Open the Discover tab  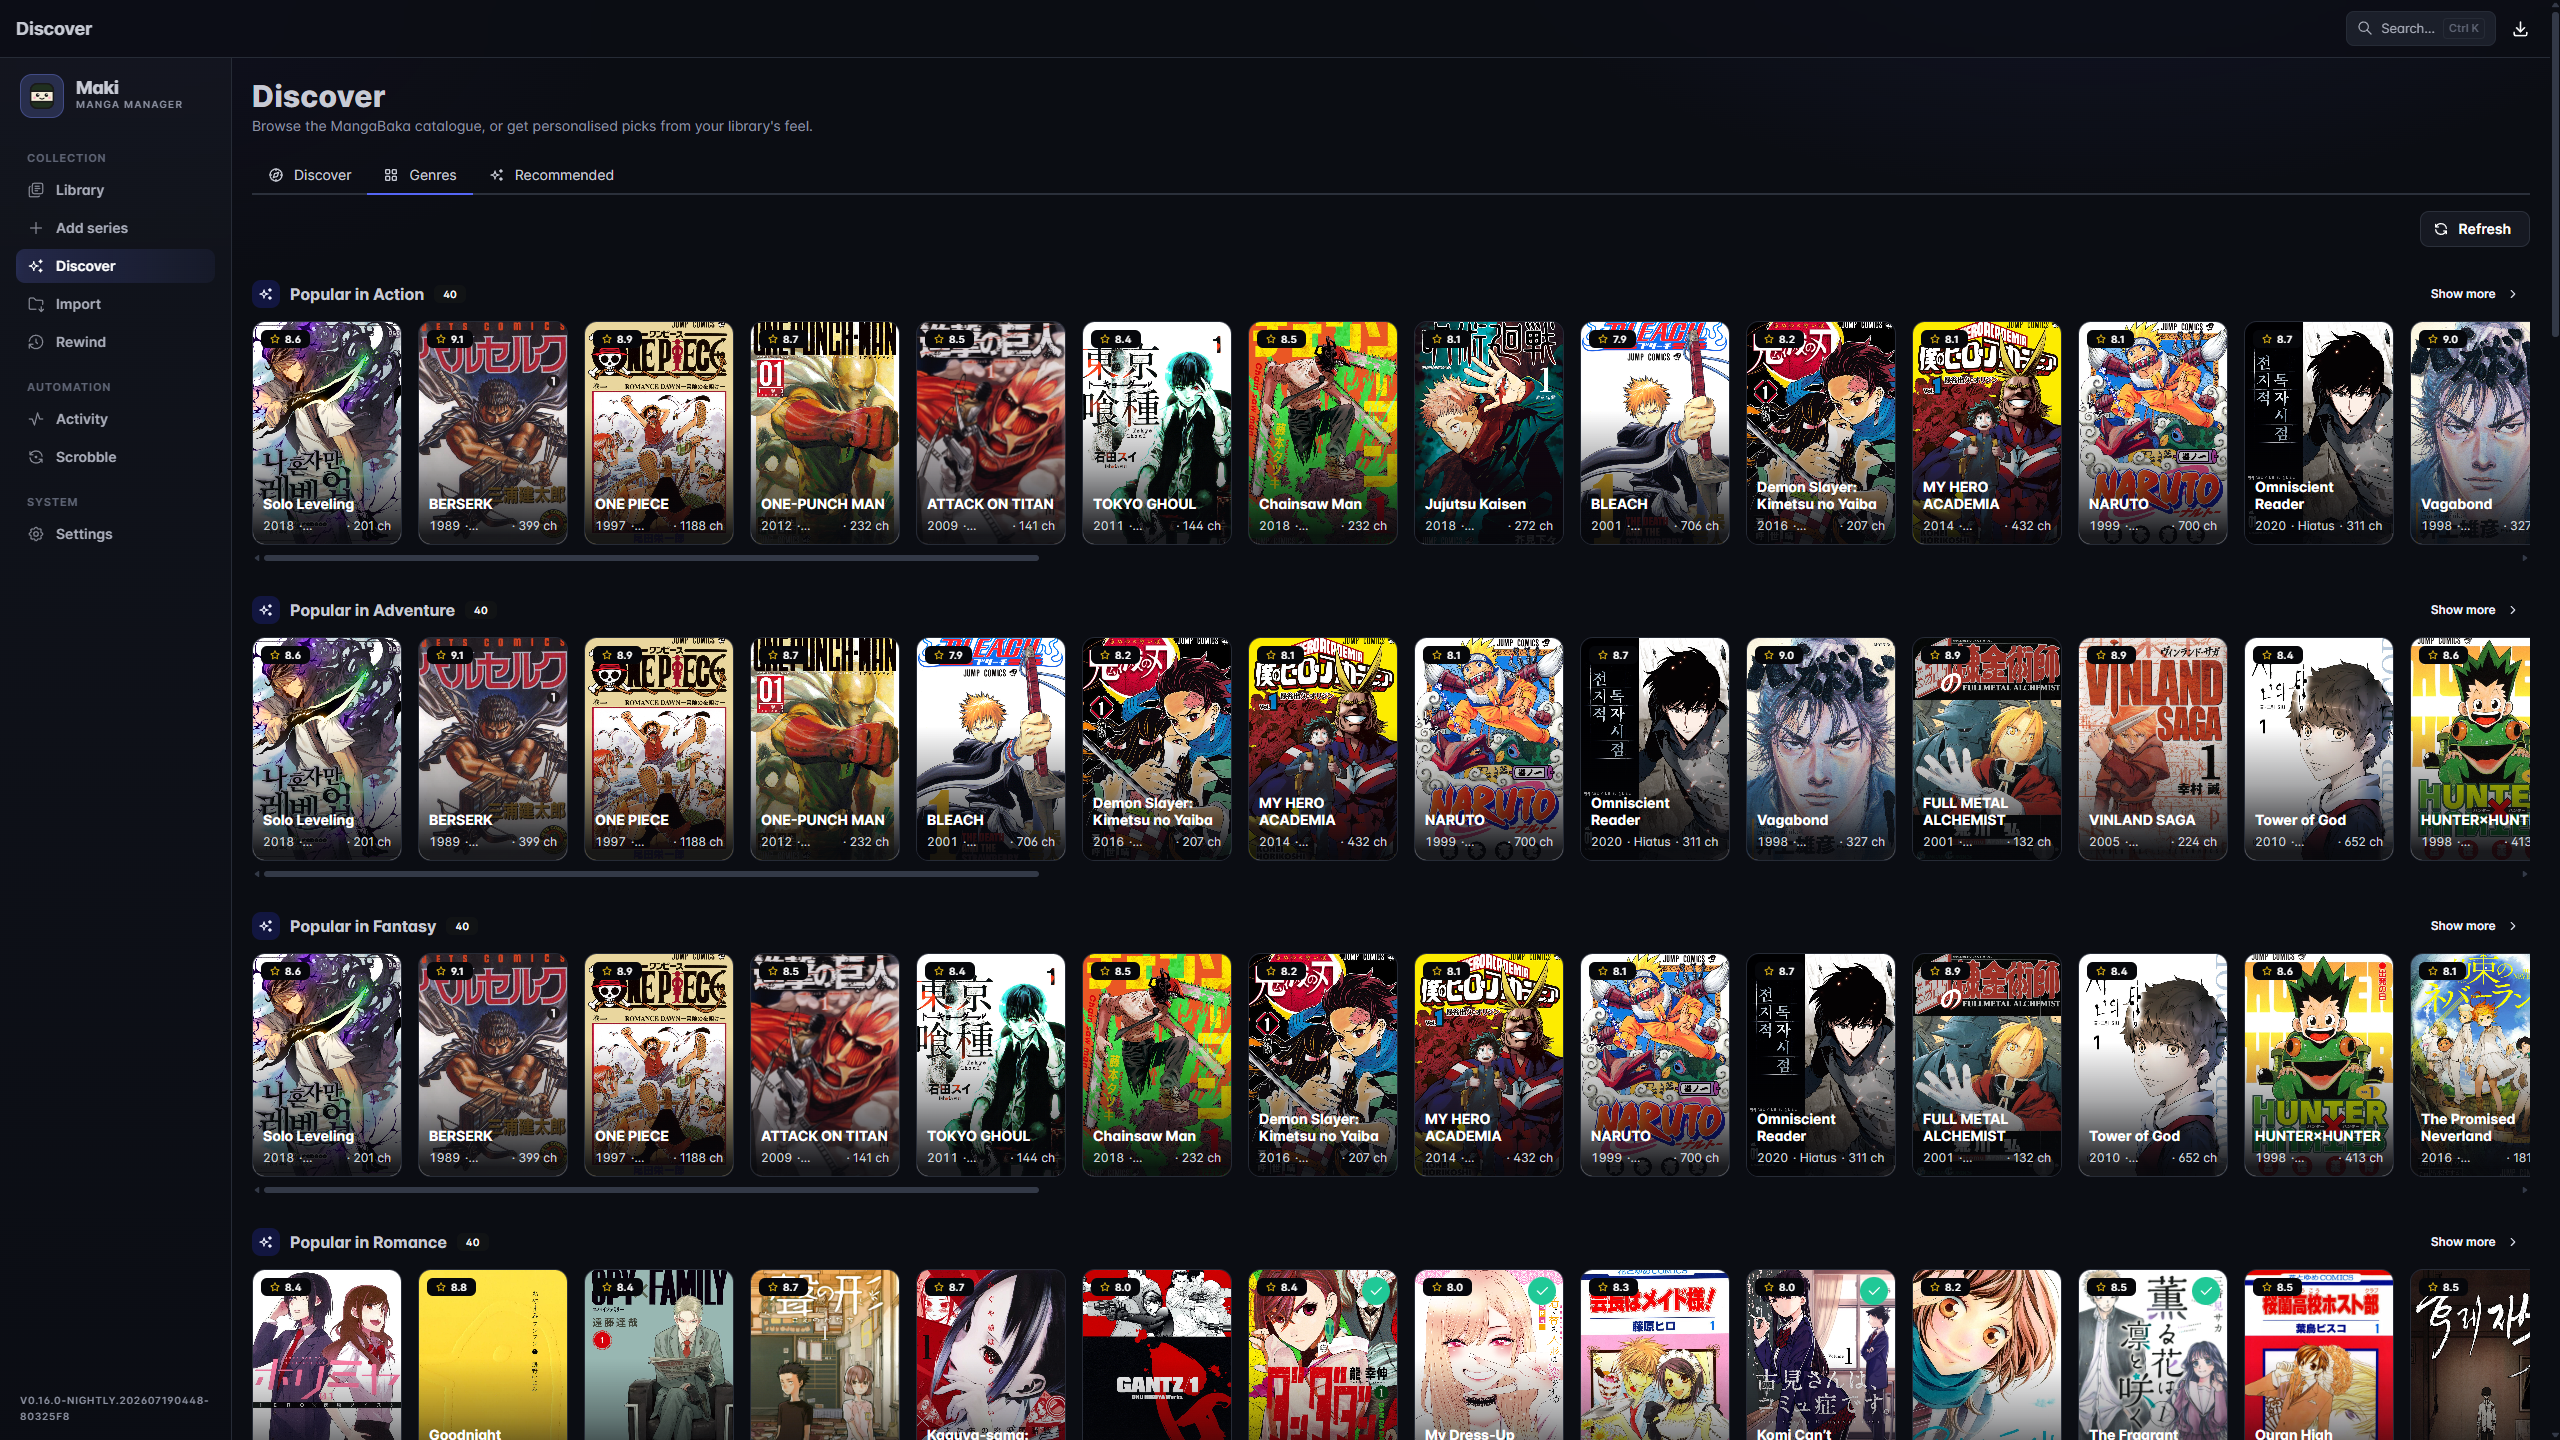coord(310,175)
